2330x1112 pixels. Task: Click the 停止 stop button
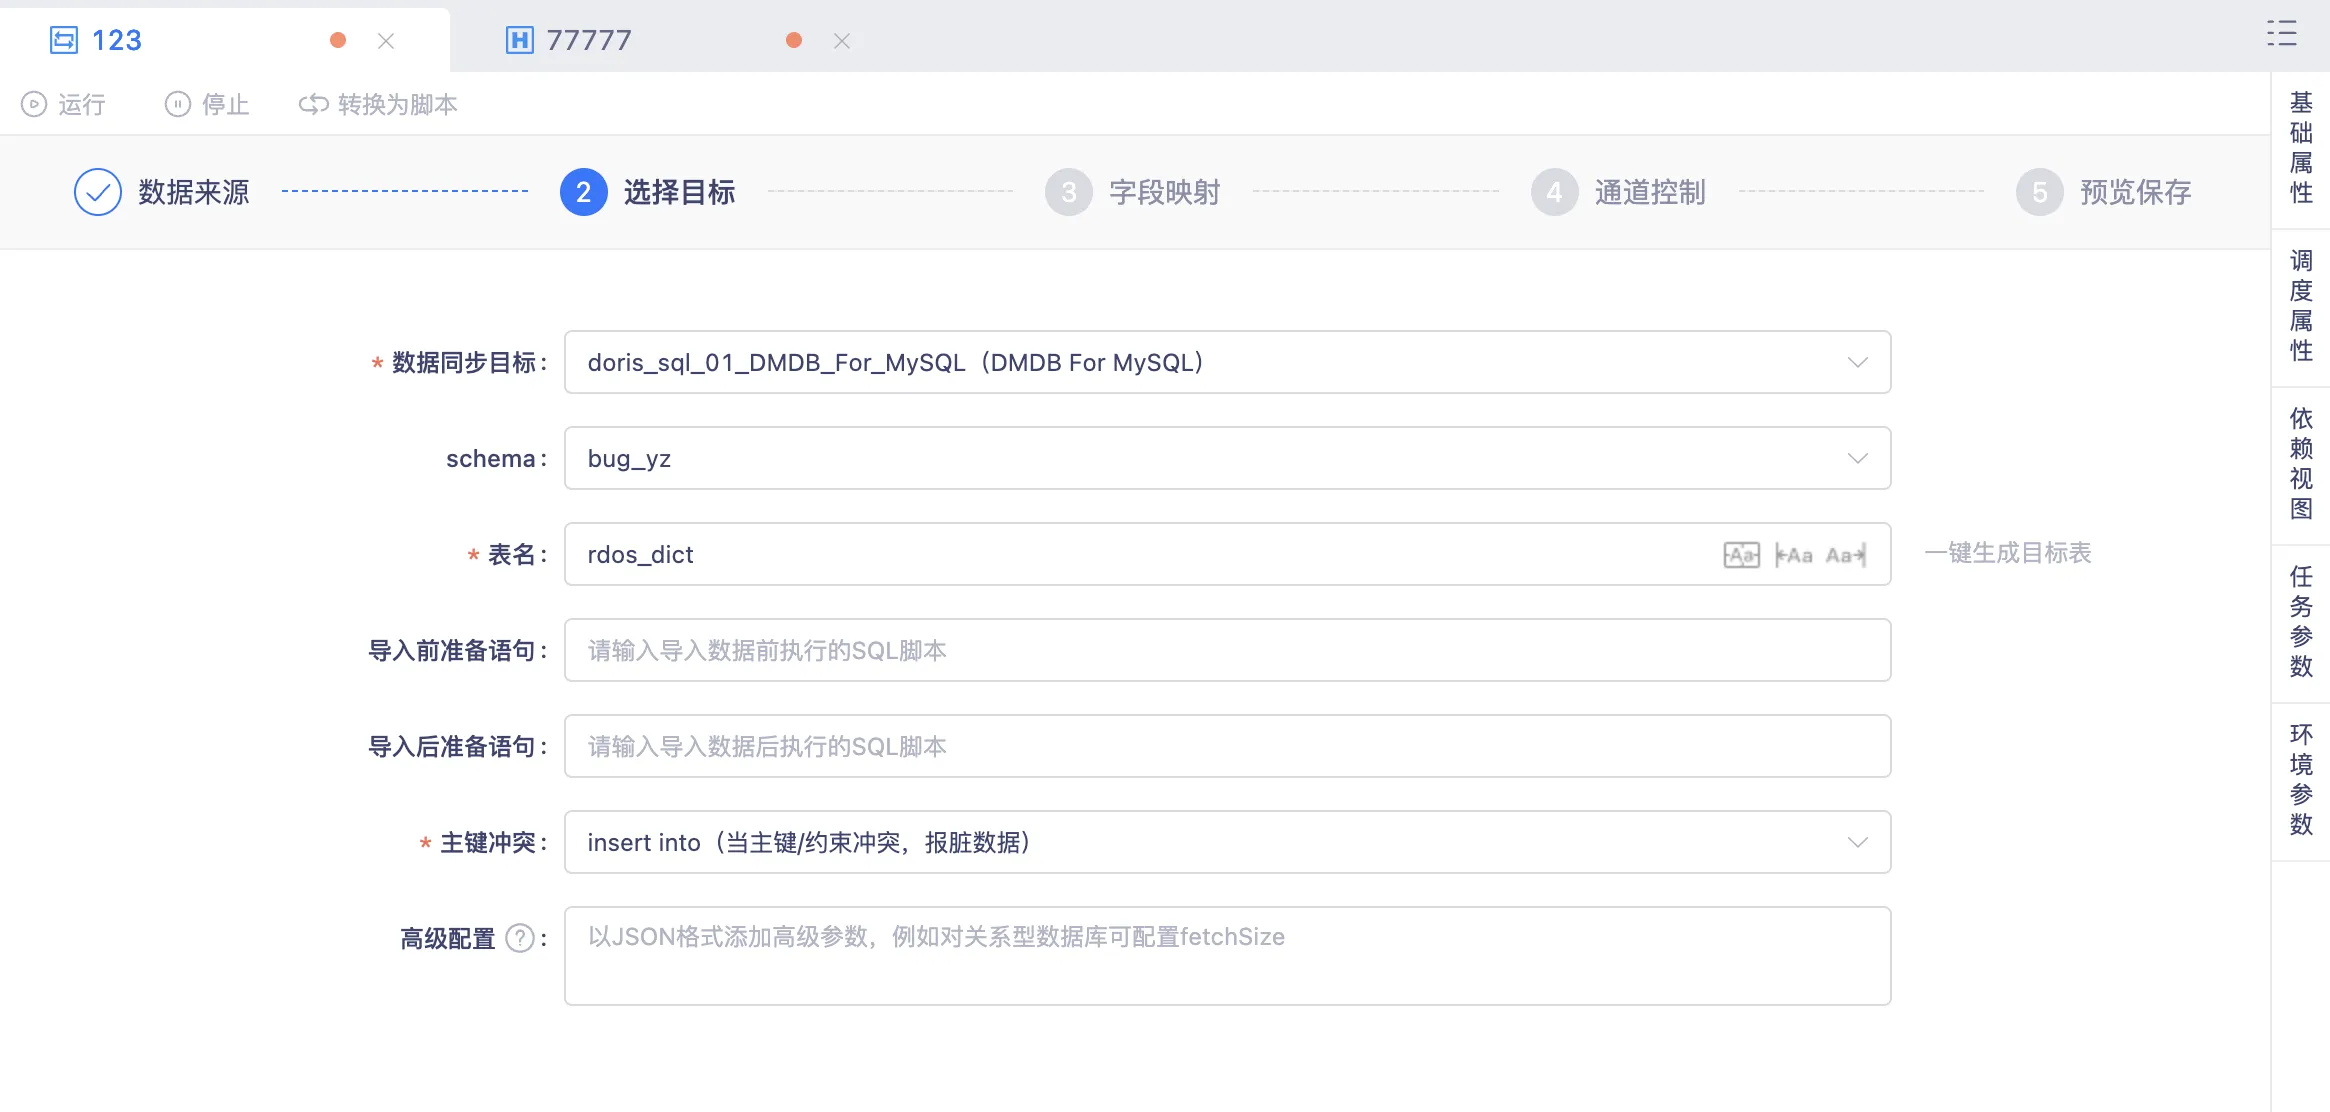pyautogui.click(x=207, y=104)
